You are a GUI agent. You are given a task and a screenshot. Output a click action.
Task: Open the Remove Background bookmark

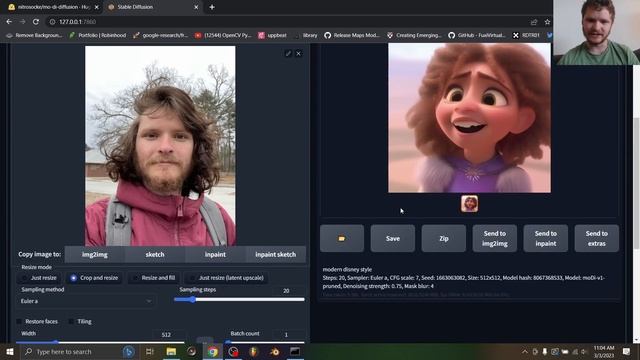coord(34,36)
